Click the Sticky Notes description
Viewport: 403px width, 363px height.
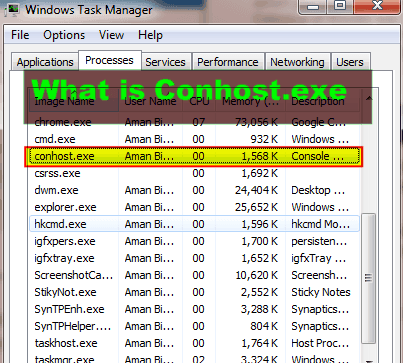click(x=321, y=292)
